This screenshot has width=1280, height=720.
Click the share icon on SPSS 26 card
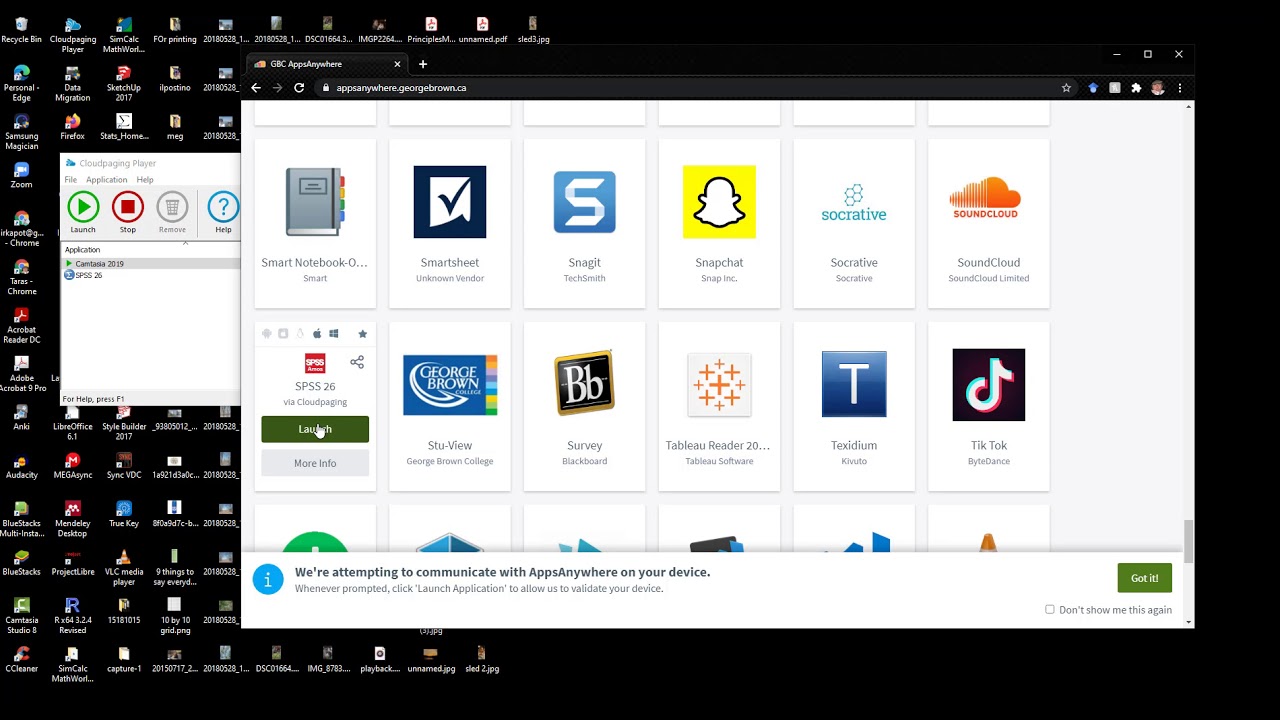point(357,362)
